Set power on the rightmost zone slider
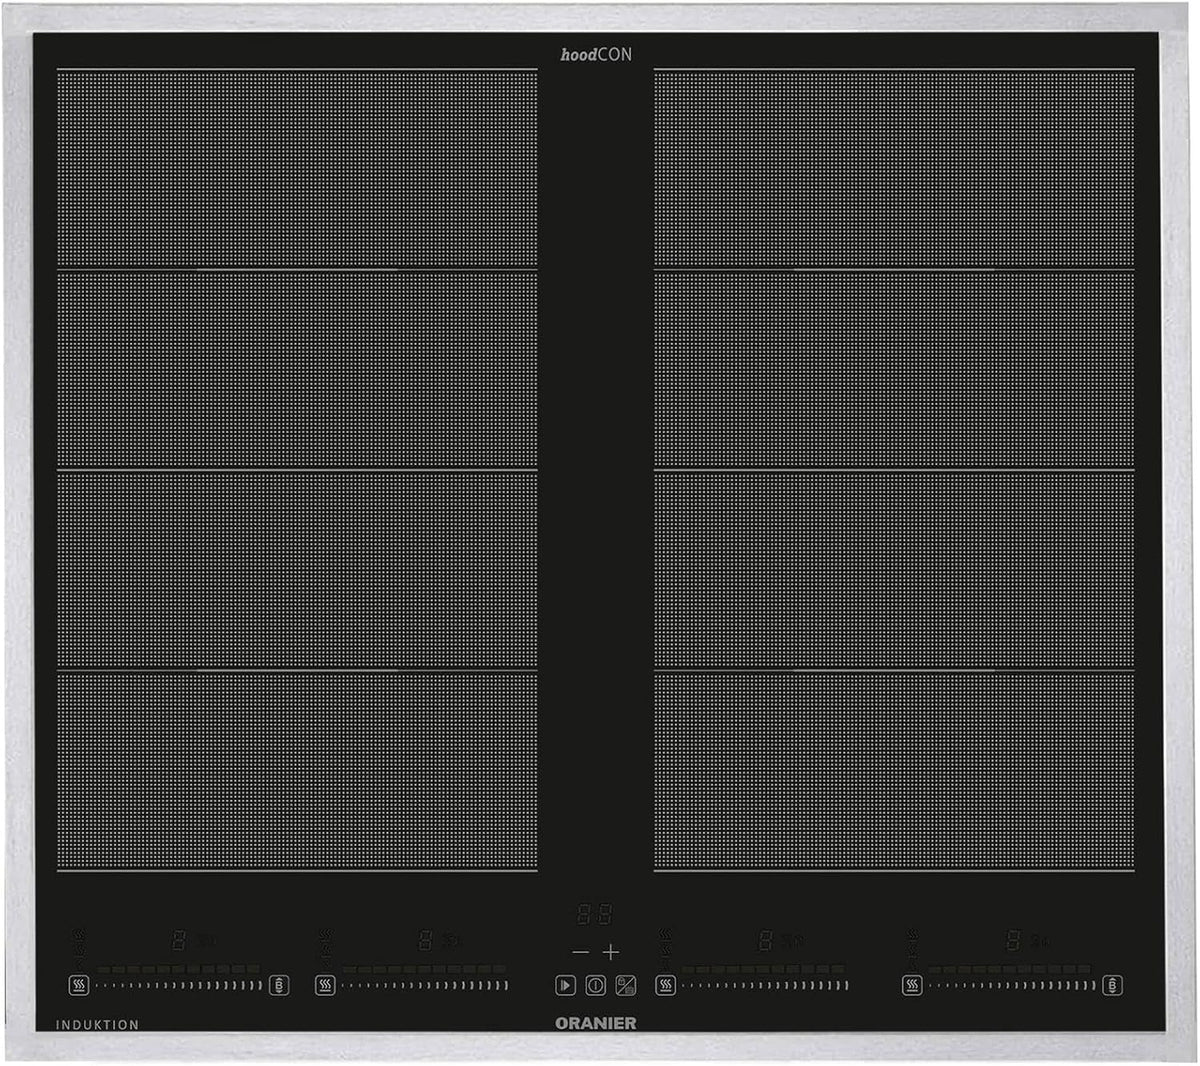1200x1066 pixels. (1012, 985)
